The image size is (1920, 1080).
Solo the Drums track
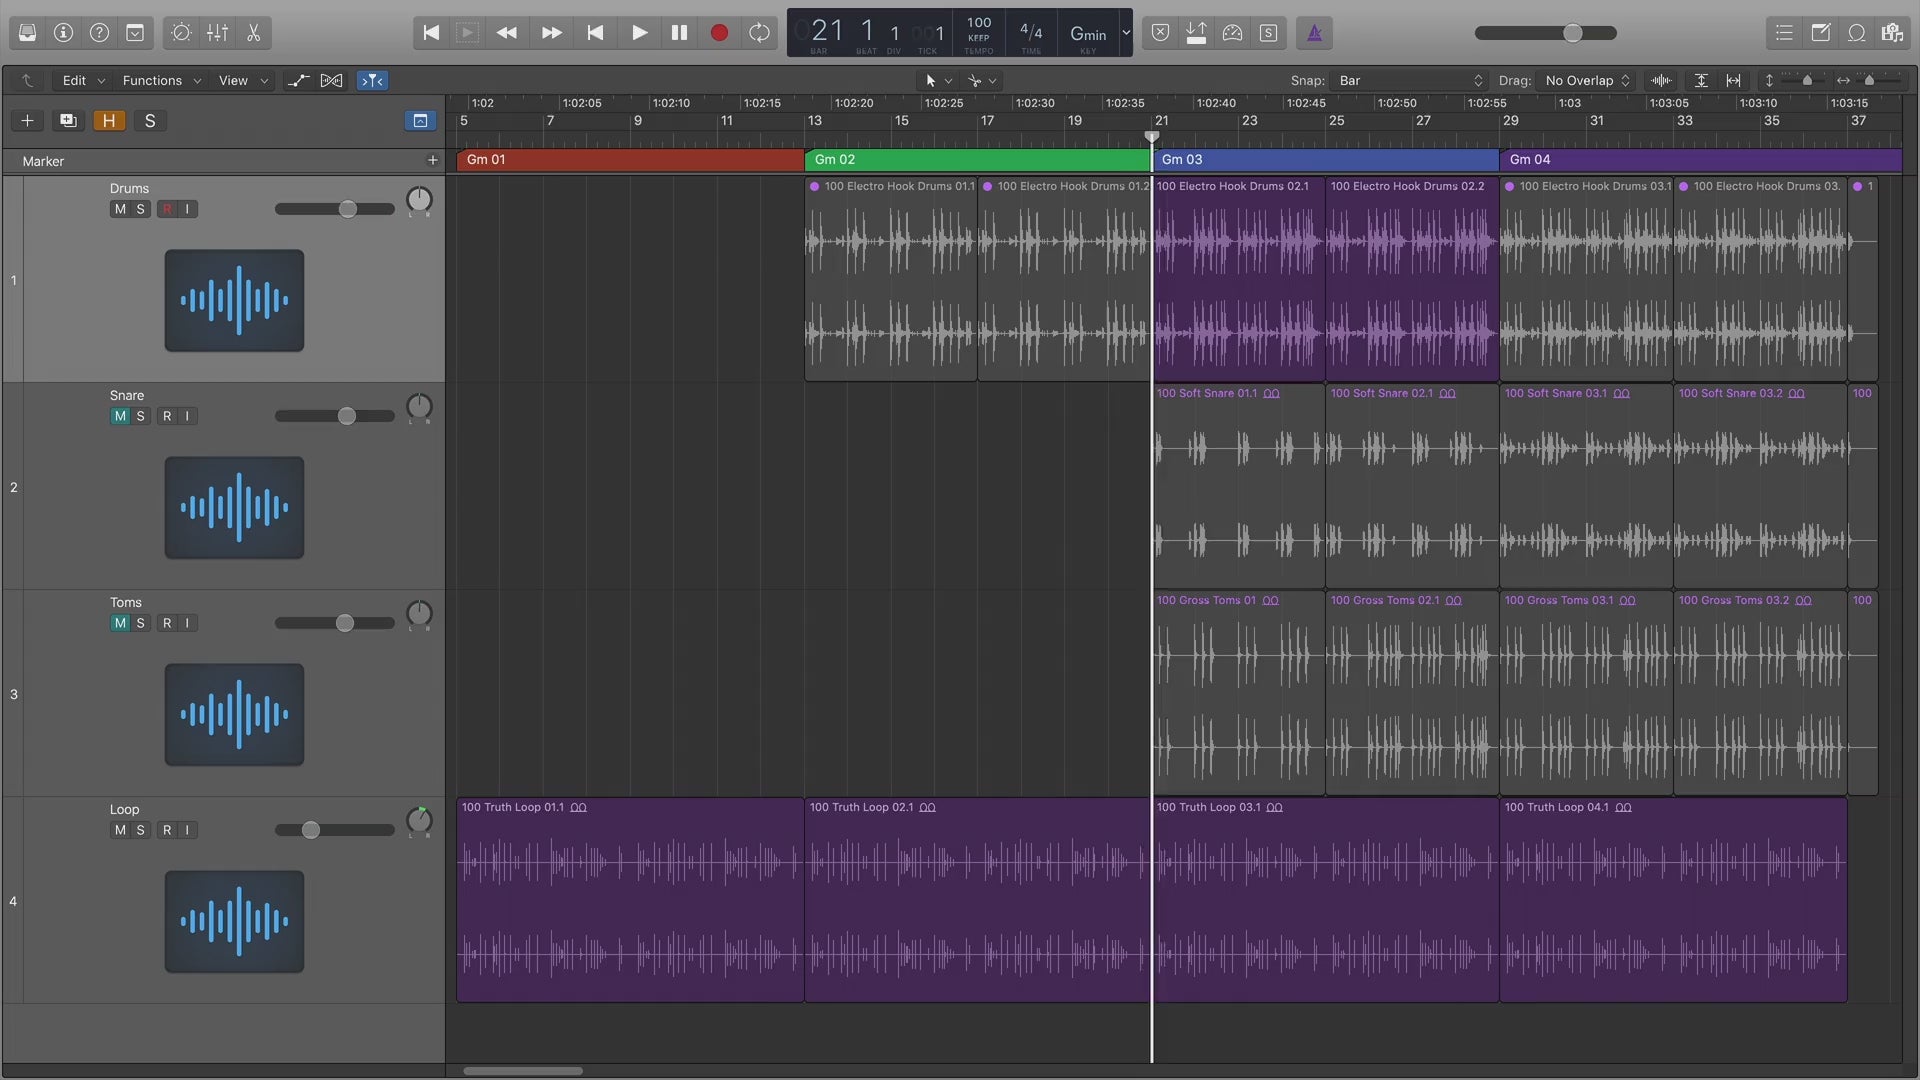coord(140,209)
